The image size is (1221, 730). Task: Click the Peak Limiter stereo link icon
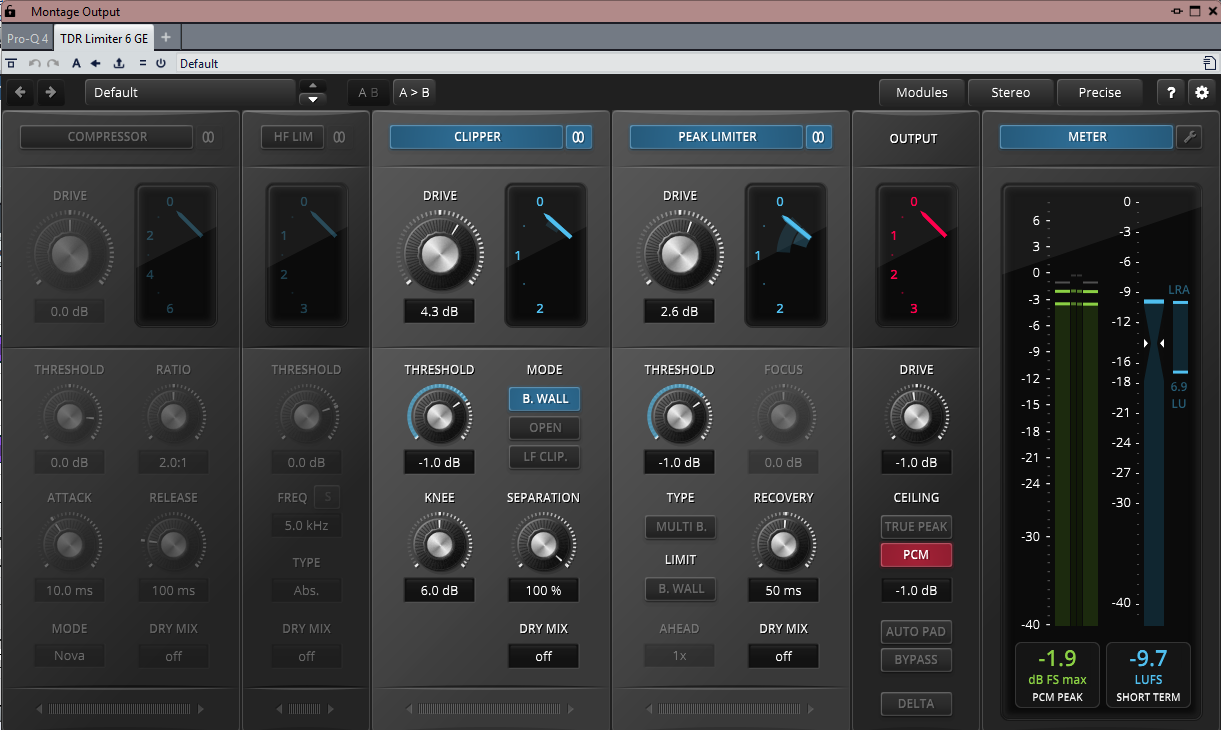tap(818, 137)
